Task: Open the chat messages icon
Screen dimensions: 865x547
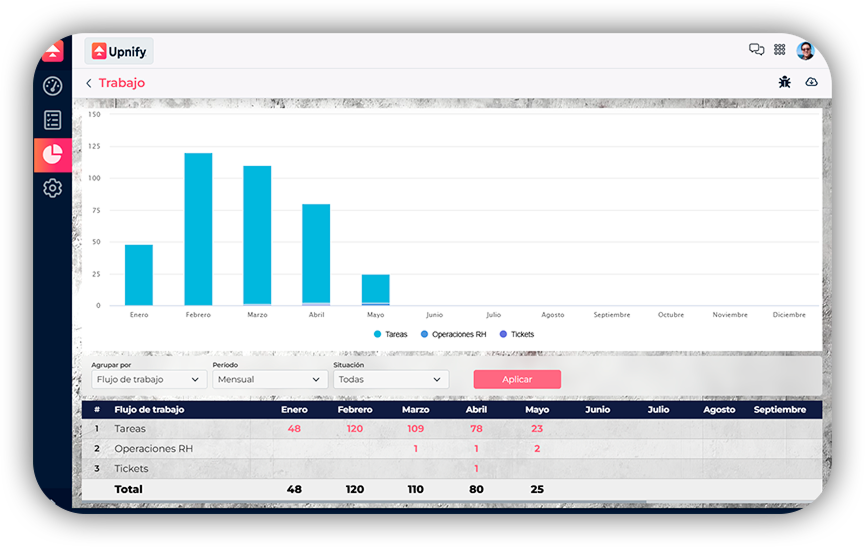Action: pos(757,50)
